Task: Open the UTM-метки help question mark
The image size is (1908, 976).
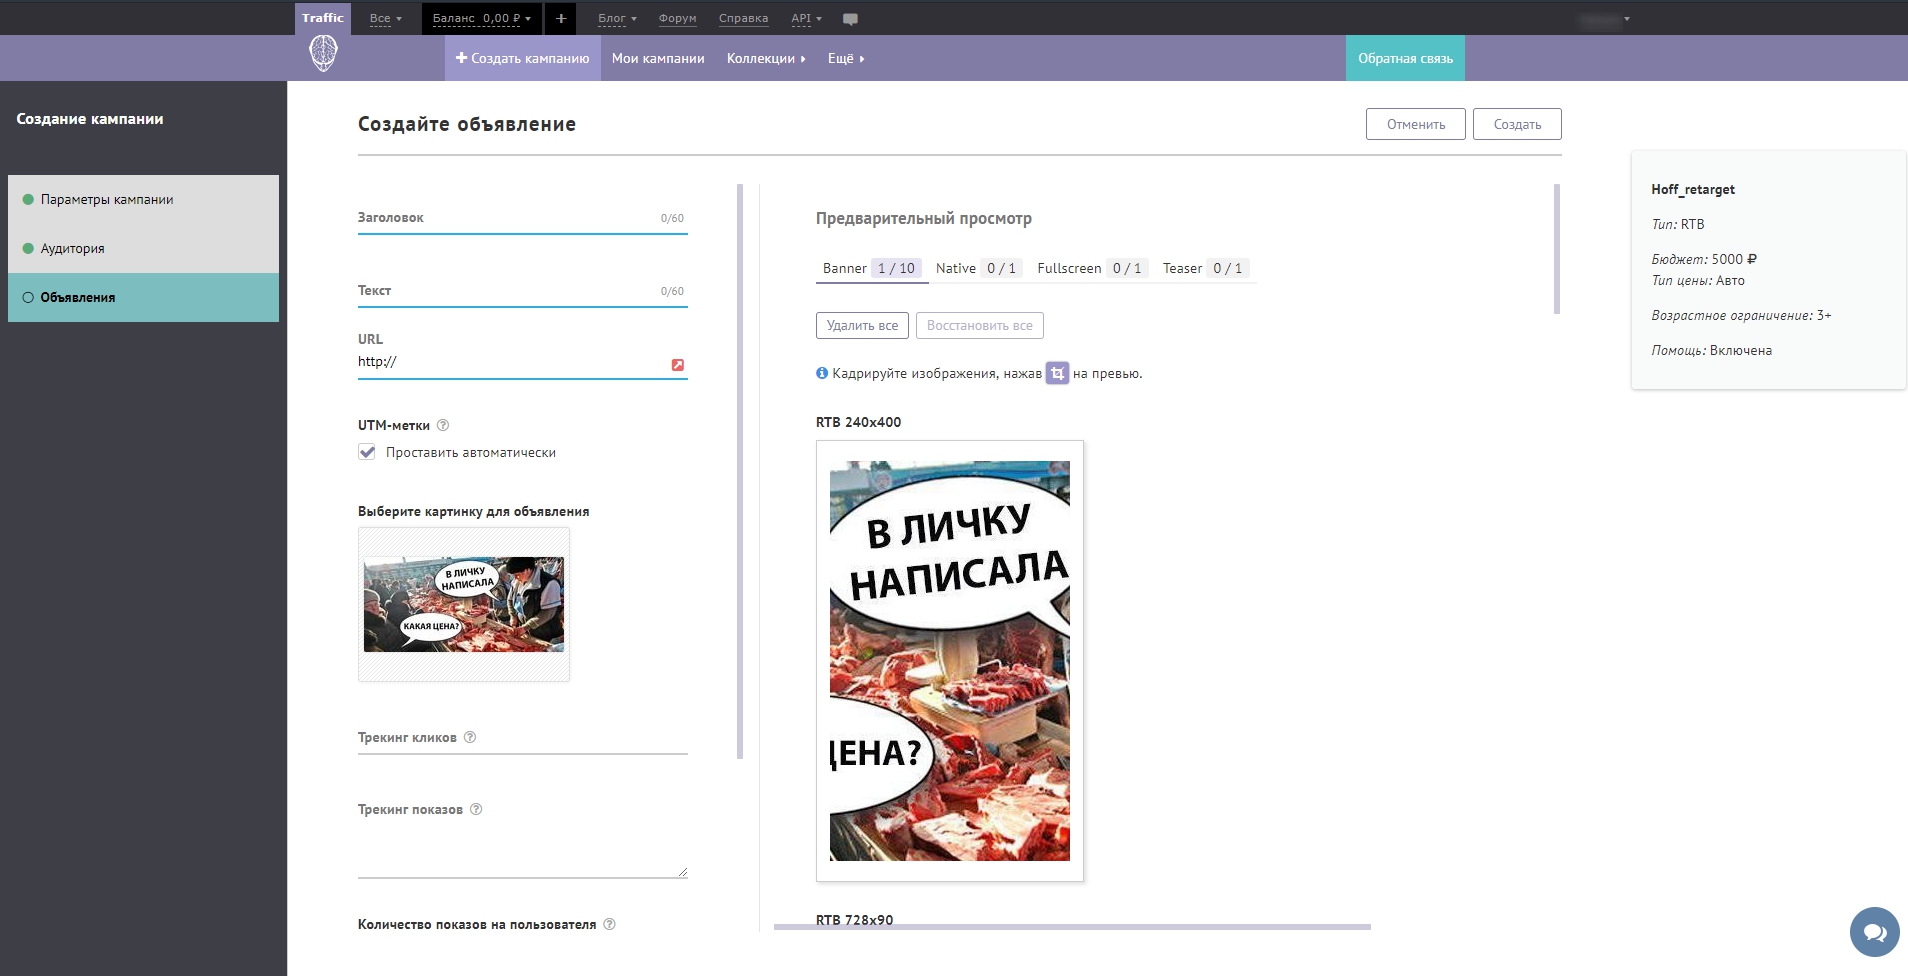Action: tap(443, 425)
